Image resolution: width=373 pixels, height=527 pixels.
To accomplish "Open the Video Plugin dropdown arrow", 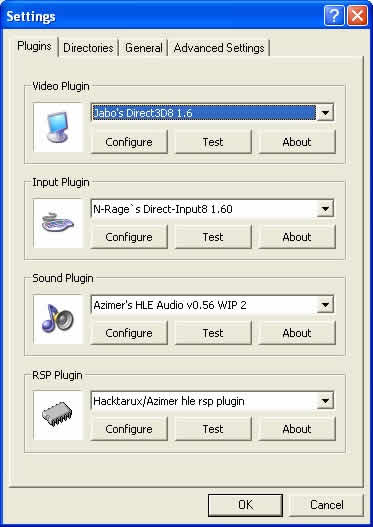I will point(325,113).
